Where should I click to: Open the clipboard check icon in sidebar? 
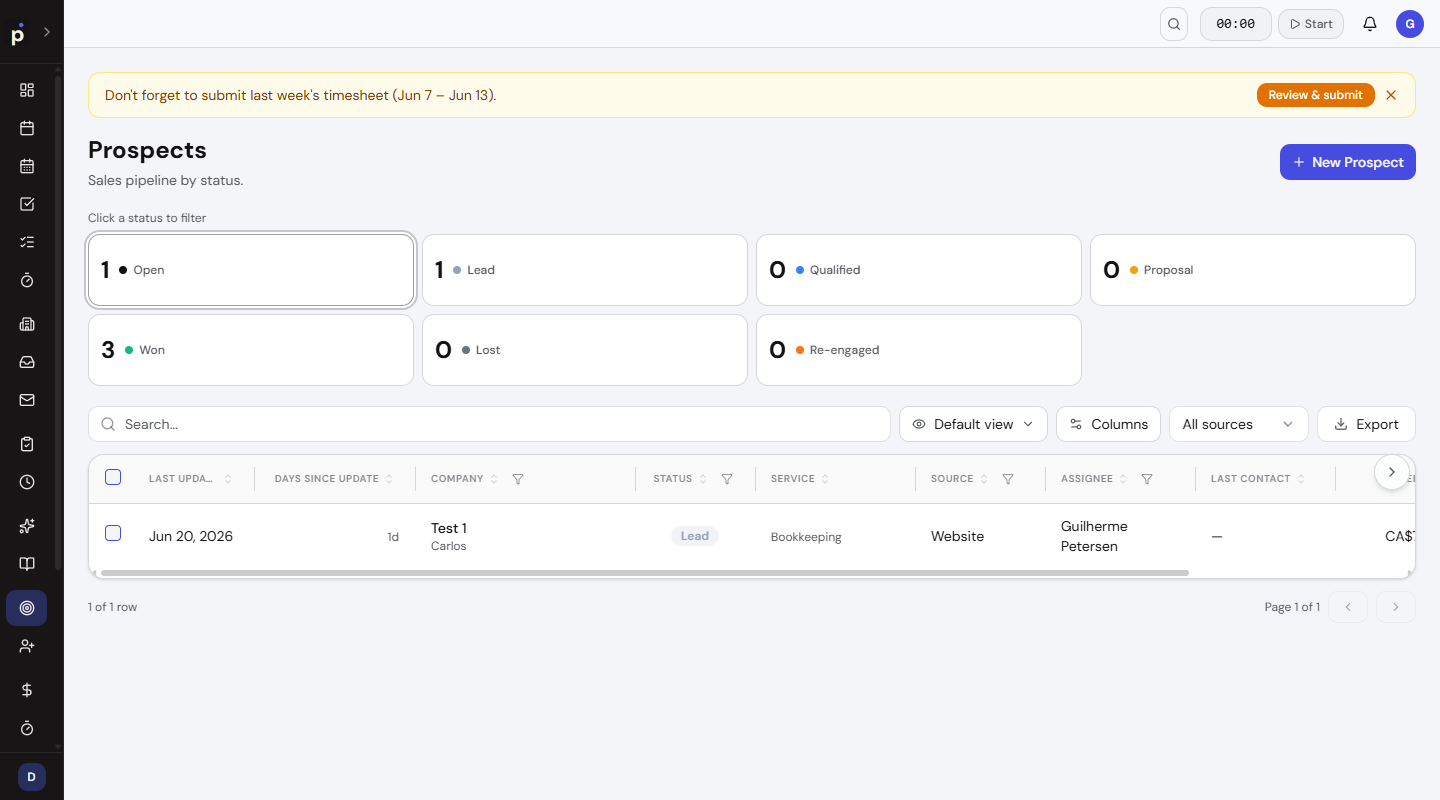(x=27, y=444)
